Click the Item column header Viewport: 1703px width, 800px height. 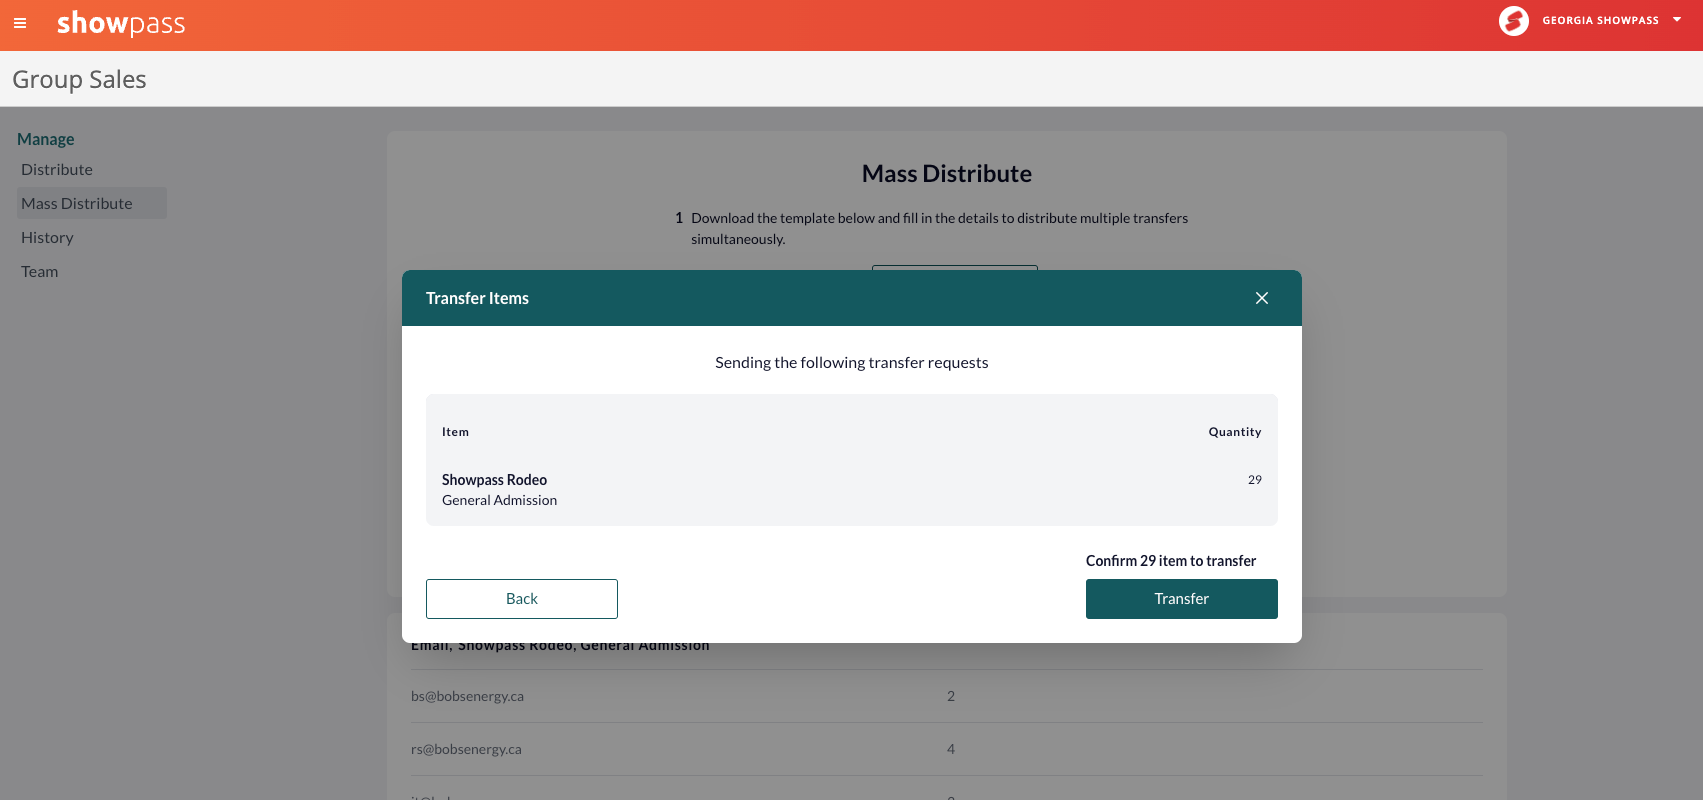455,432
